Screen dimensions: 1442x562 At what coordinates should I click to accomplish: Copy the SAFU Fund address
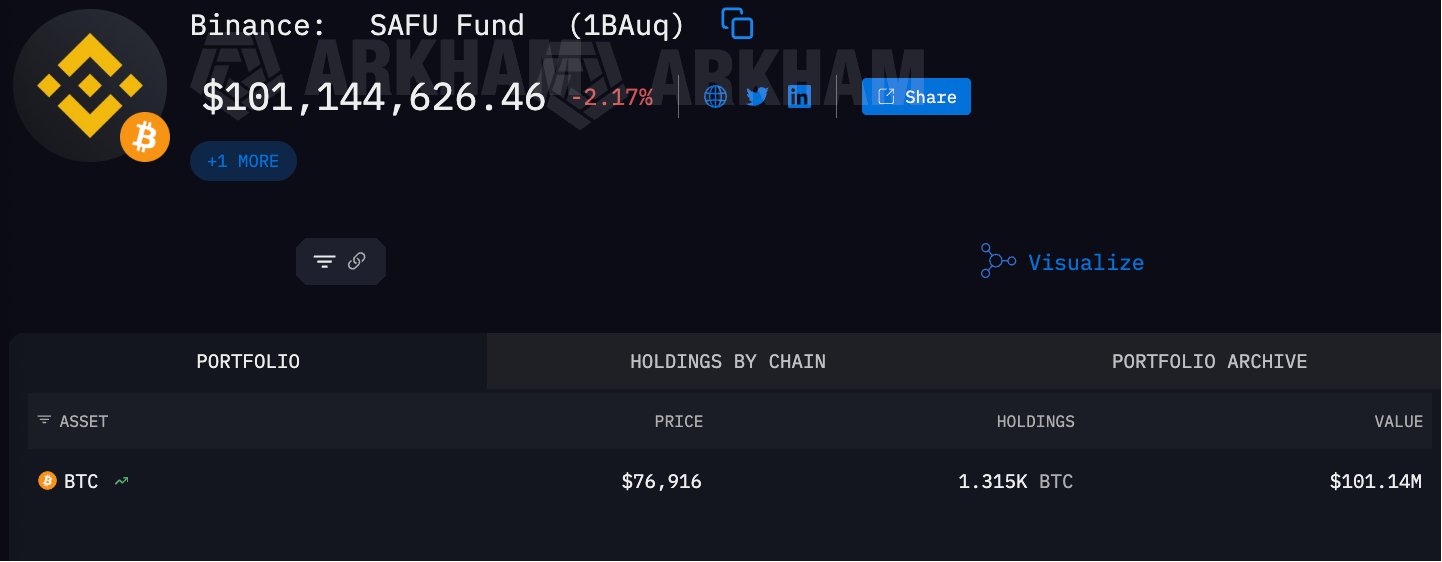(x=737, y=23)
